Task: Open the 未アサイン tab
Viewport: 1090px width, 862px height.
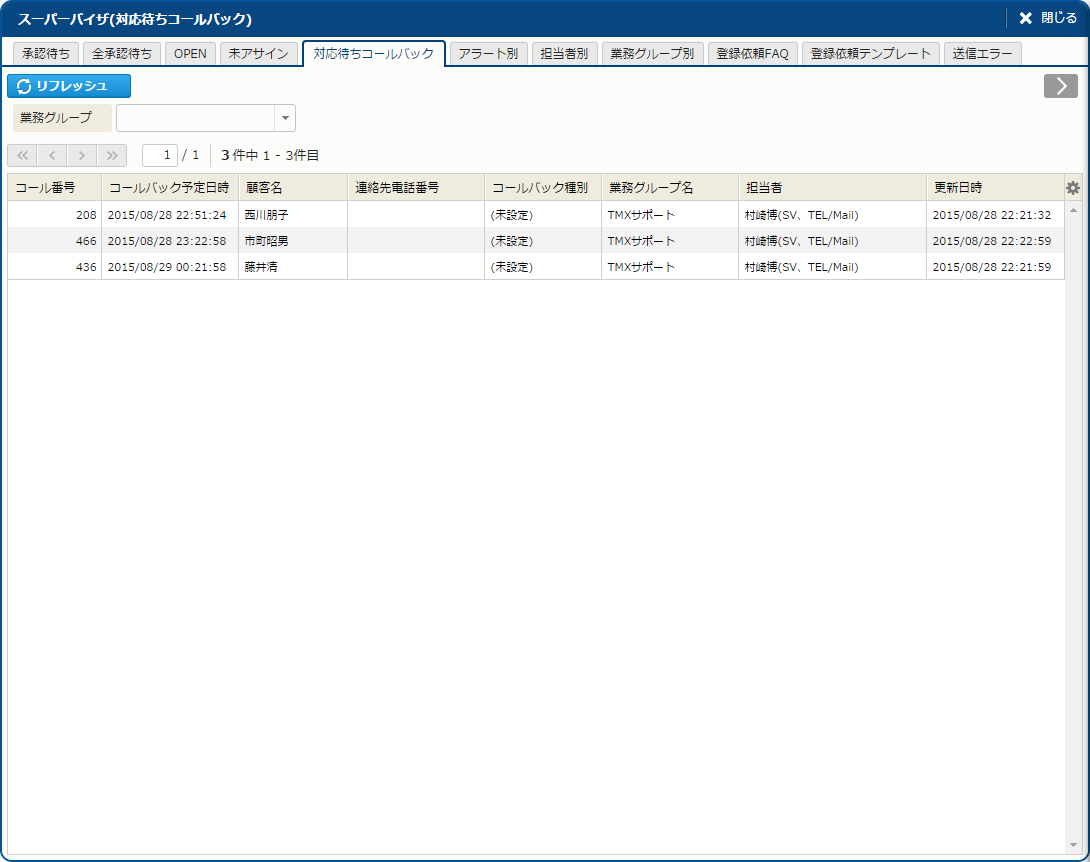Action: click(x=258, y=54)
